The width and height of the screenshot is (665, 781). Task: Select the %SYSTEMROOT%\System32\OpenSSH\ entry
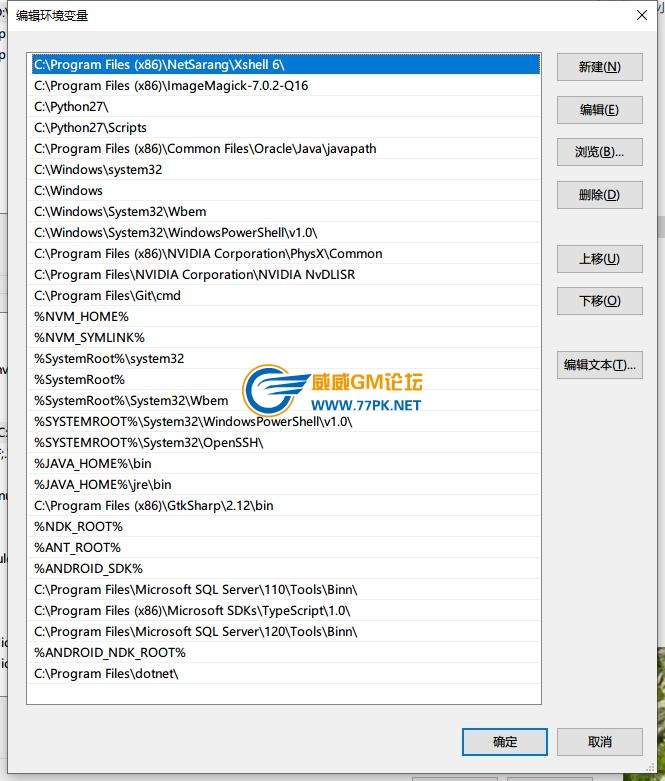[x=285, y=442]
